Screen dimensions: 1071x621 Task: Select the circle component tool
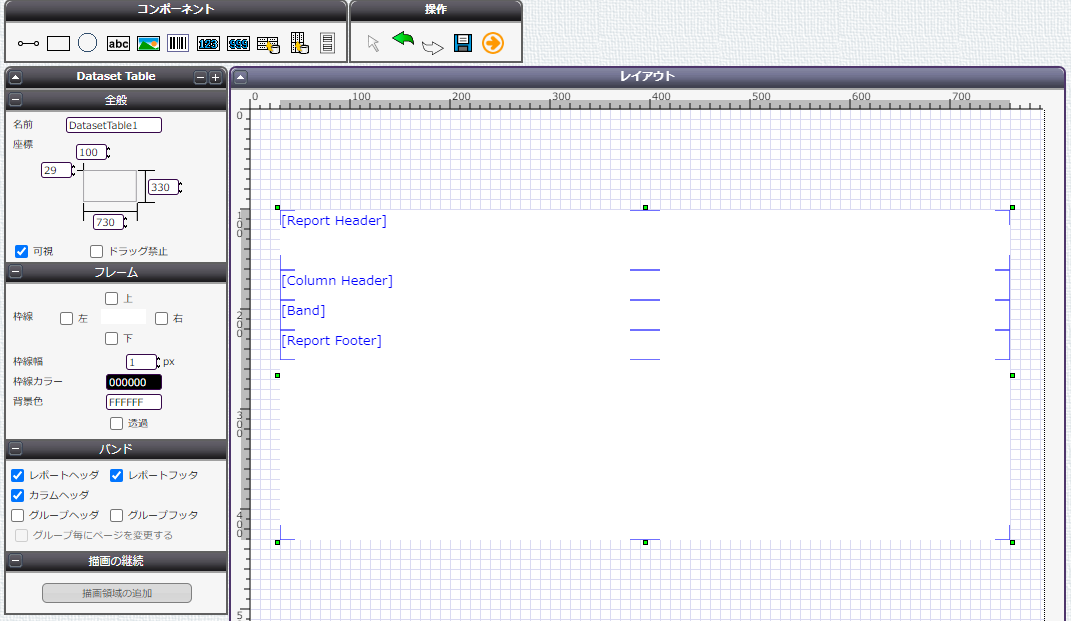88,43
